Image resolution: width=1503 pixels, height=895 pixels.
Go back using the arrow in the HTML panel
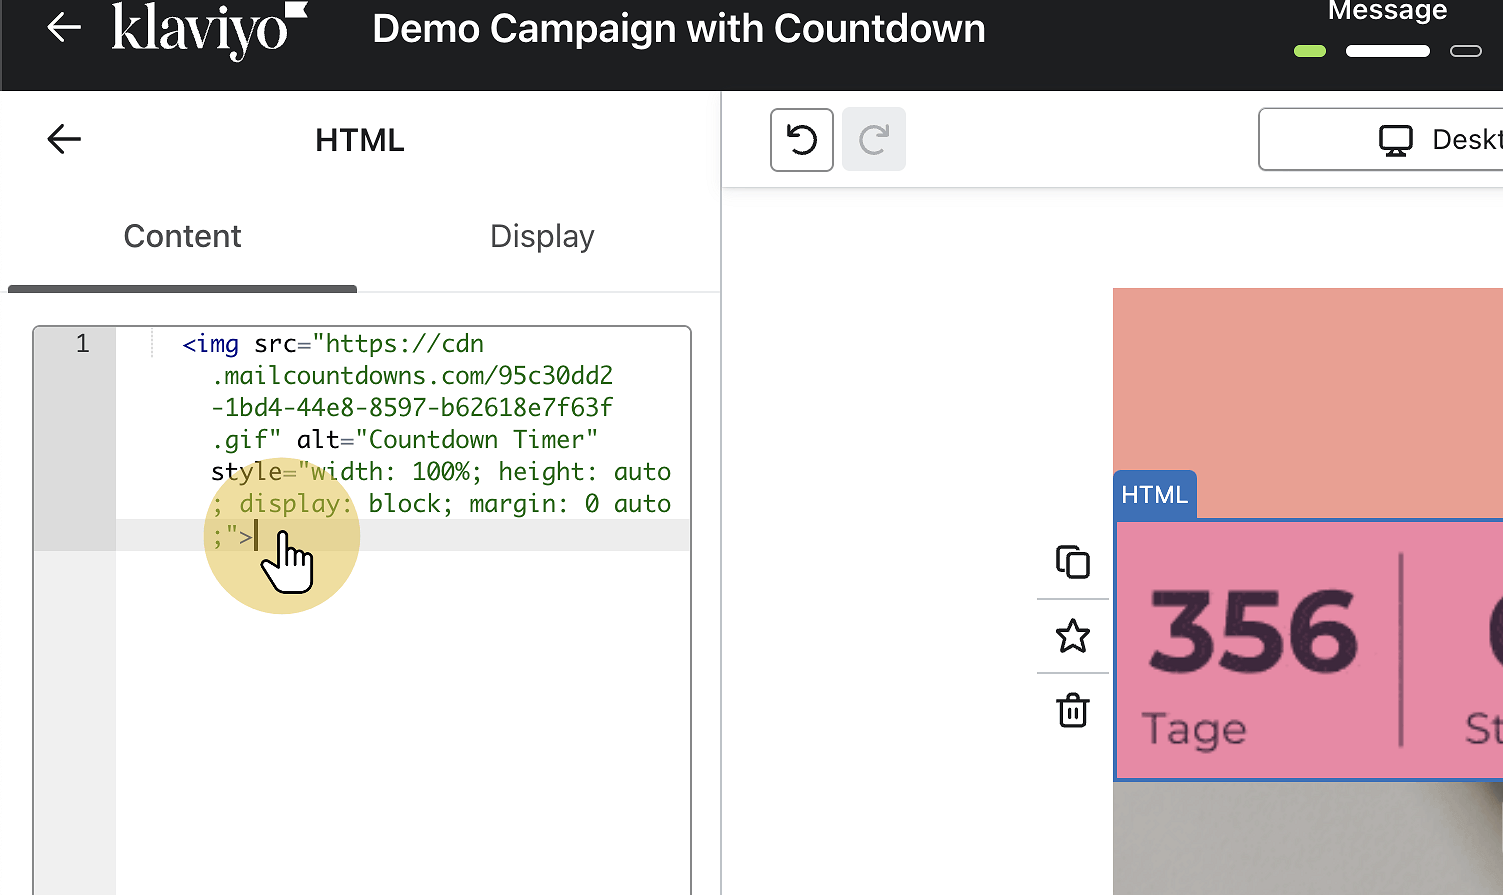pos(63,139)
